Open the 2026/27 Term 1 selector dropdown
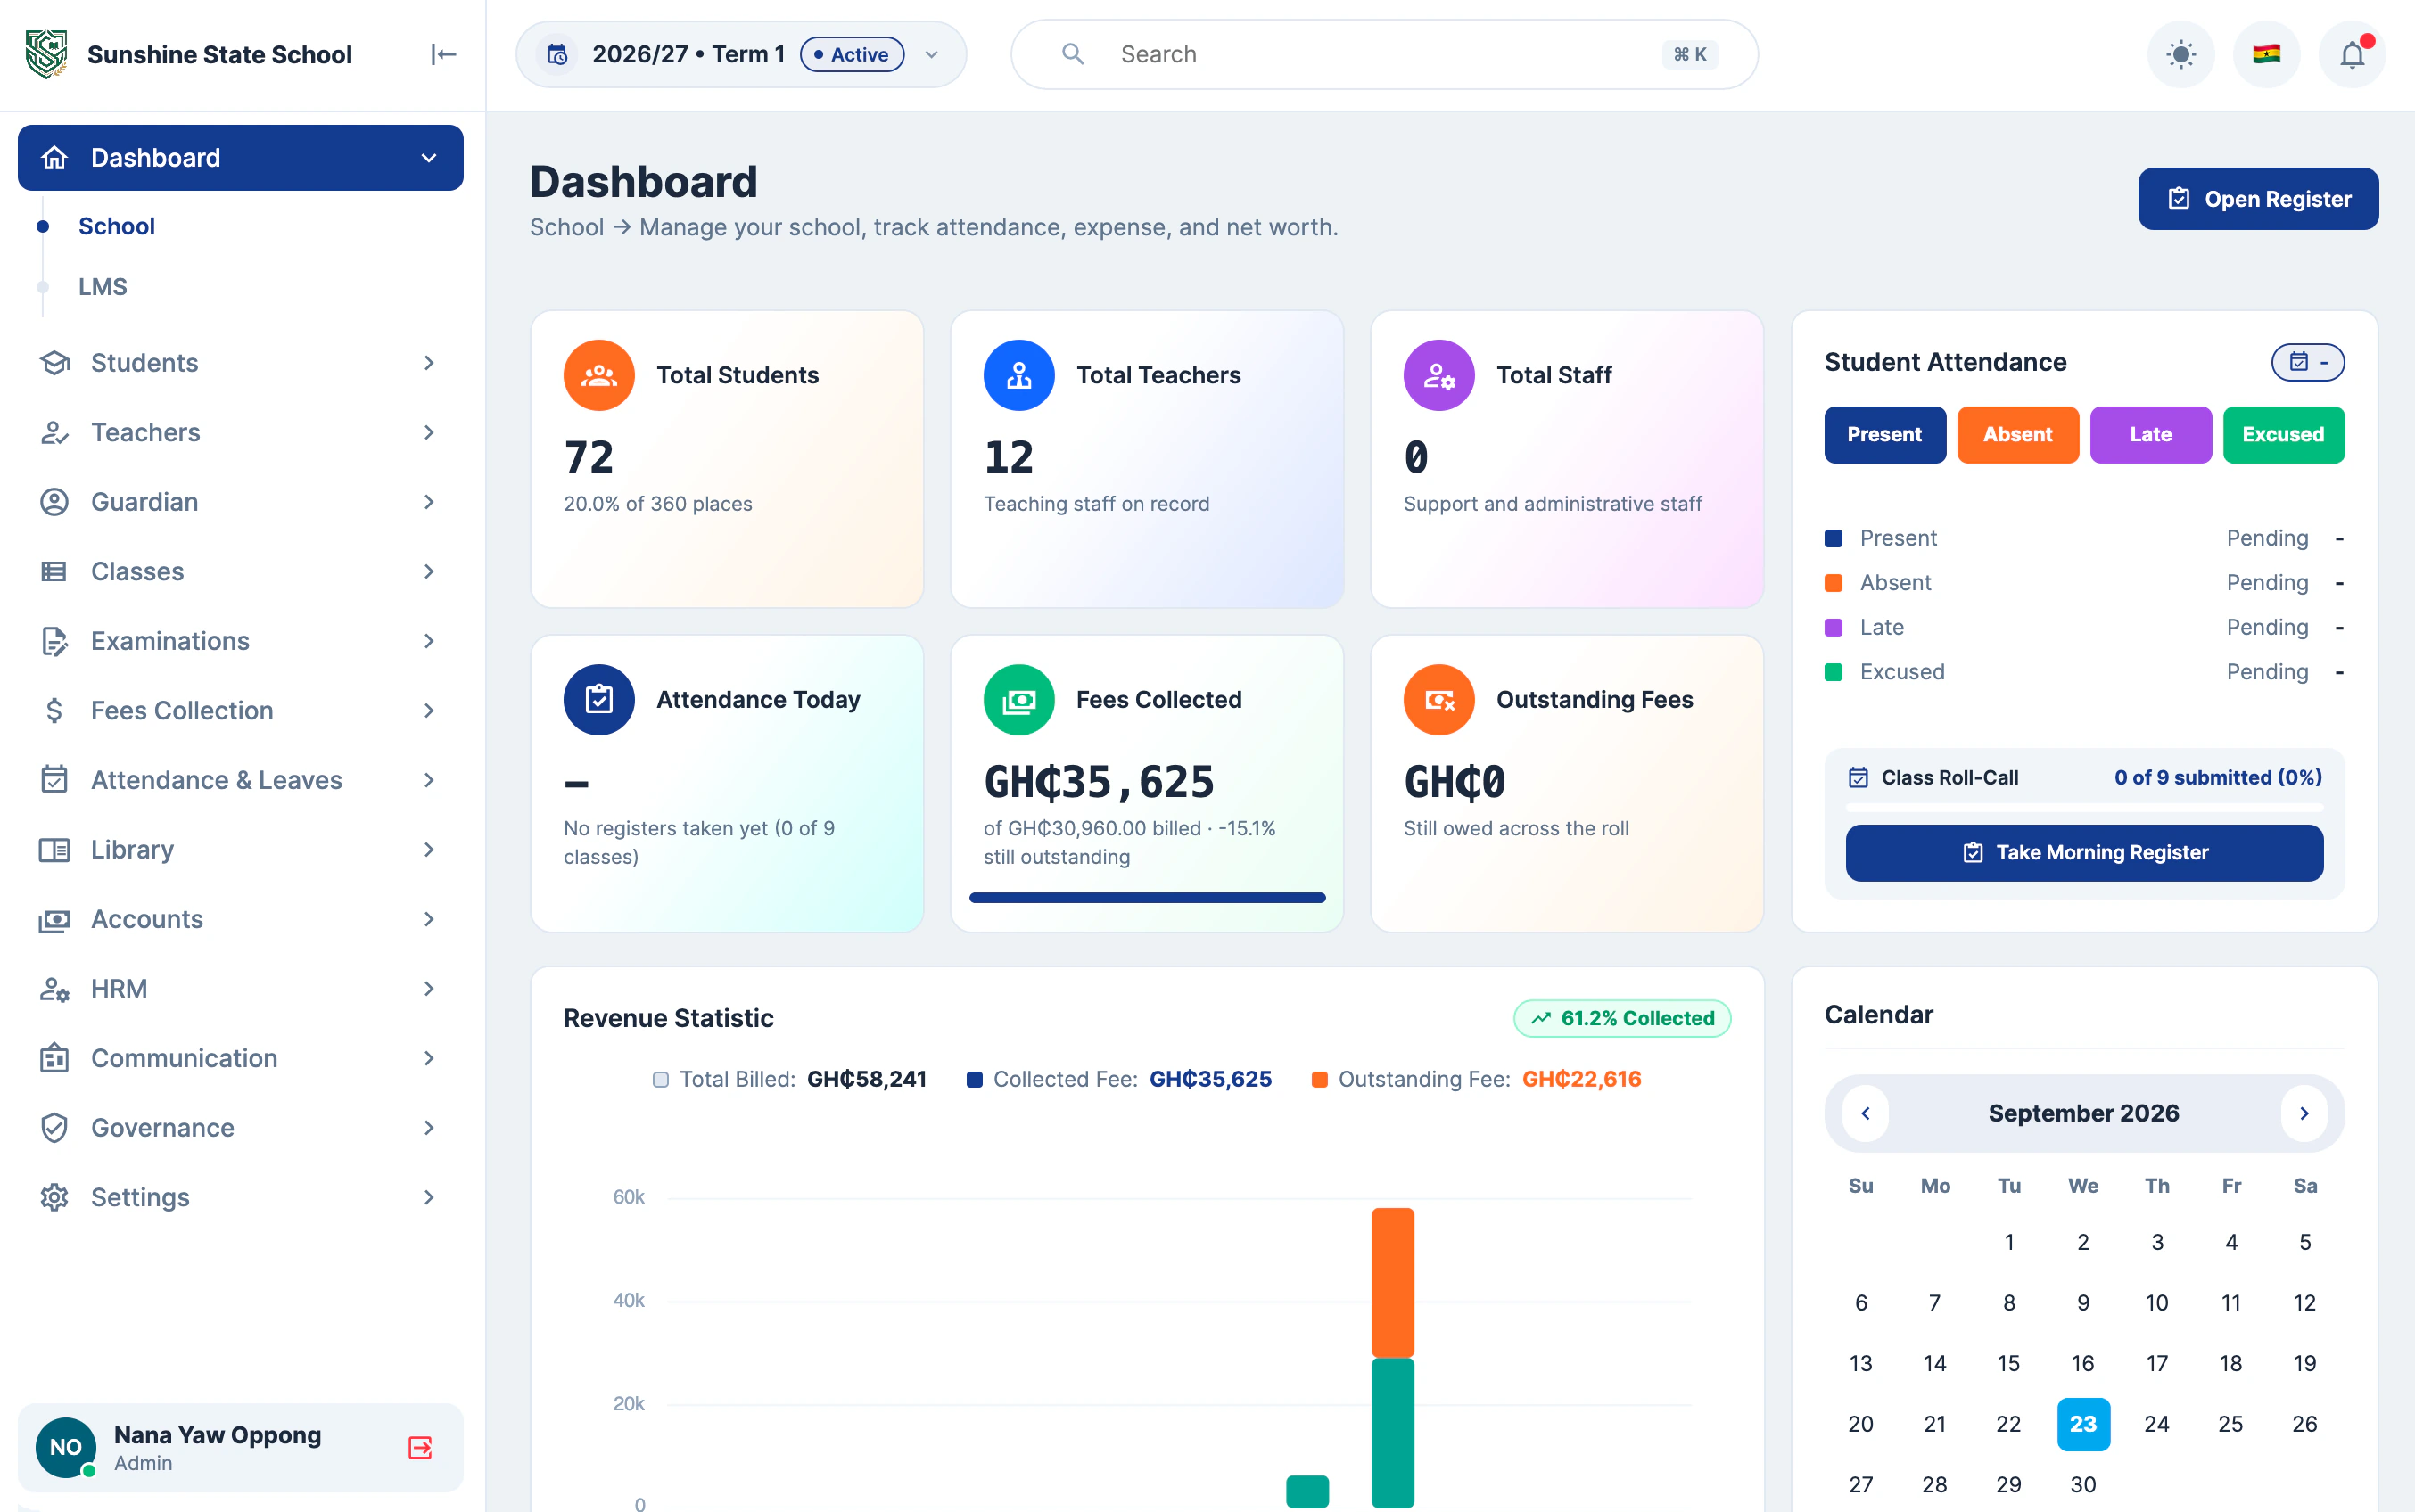 (x=741, y=54)
